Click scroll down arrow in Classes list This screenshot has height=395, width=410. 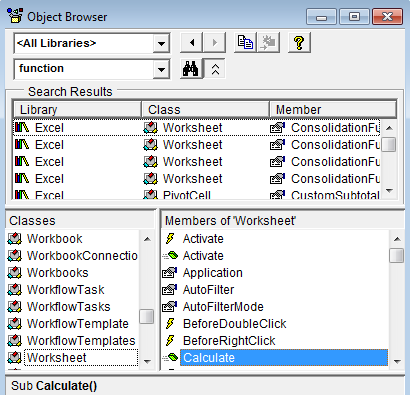pyautogui.click(x=147, y=361)
